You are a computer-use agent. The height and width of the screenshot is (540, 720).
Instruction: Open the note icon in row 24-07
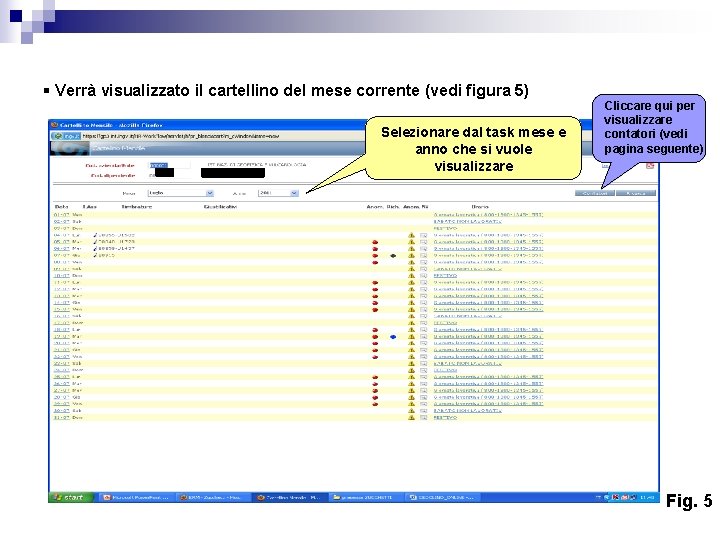pyautogui.click(x=424, y=370)
